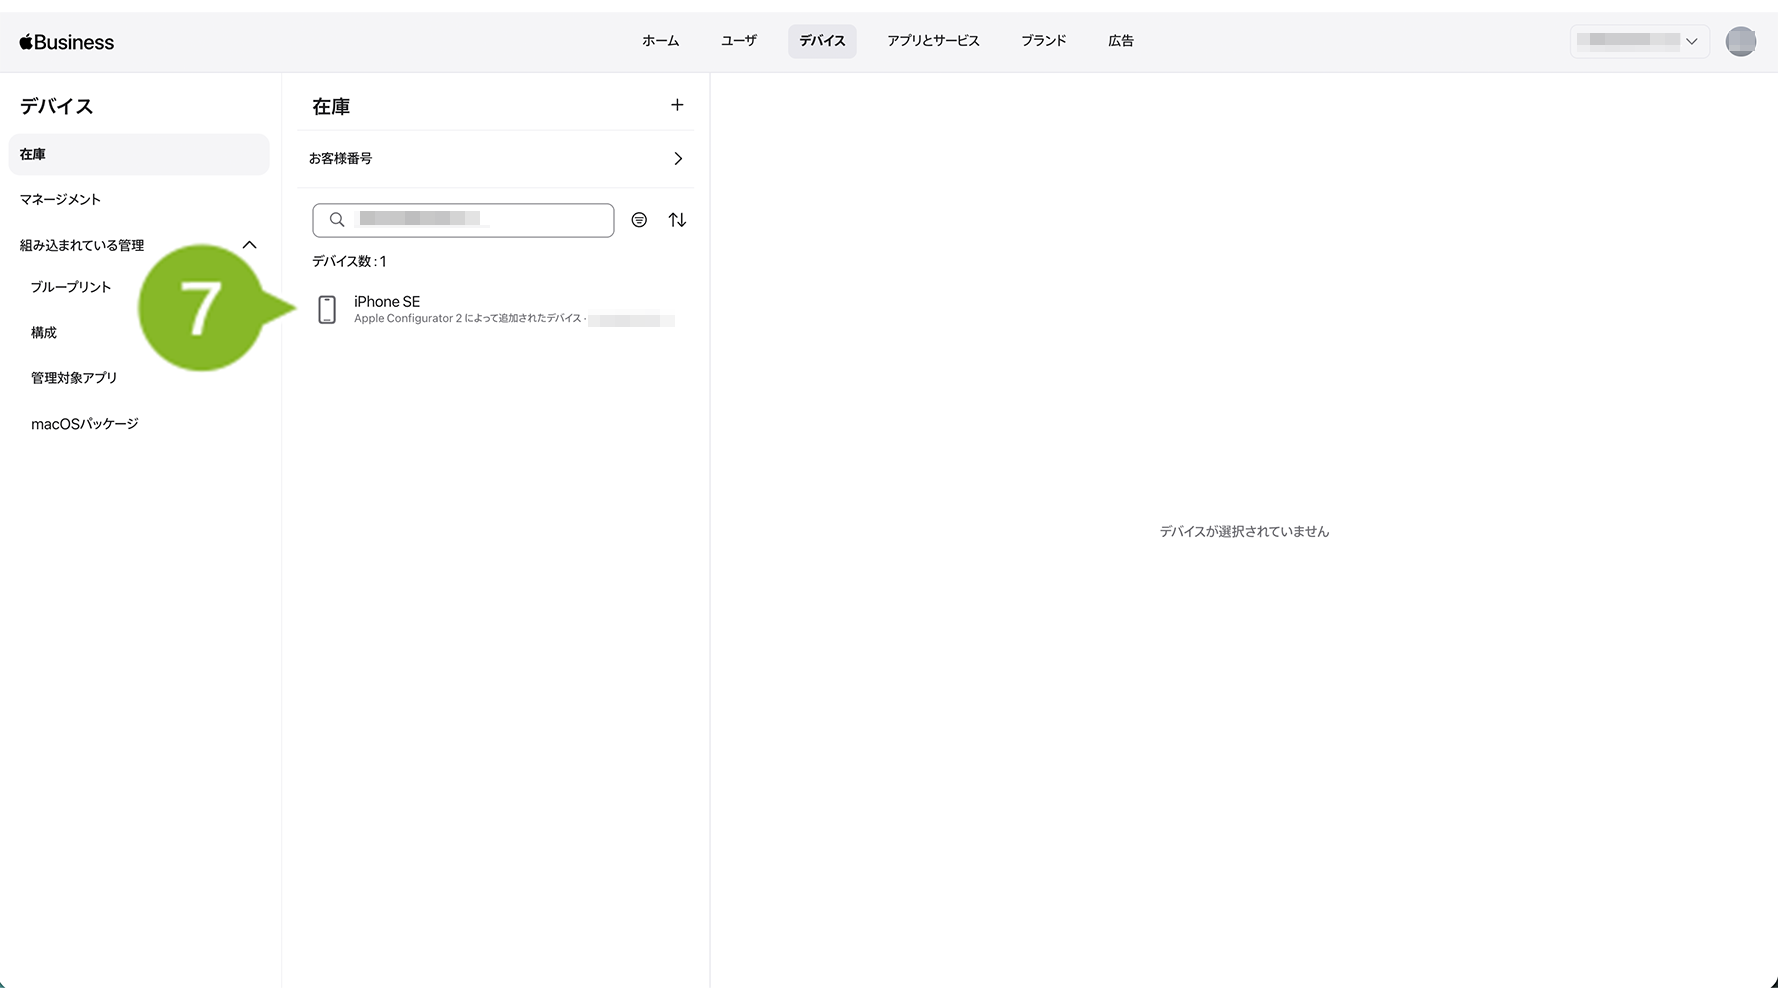Expand the お客様番号 row chevron
Screen dimensions: 1778x1000
click(x=678, y=159)
